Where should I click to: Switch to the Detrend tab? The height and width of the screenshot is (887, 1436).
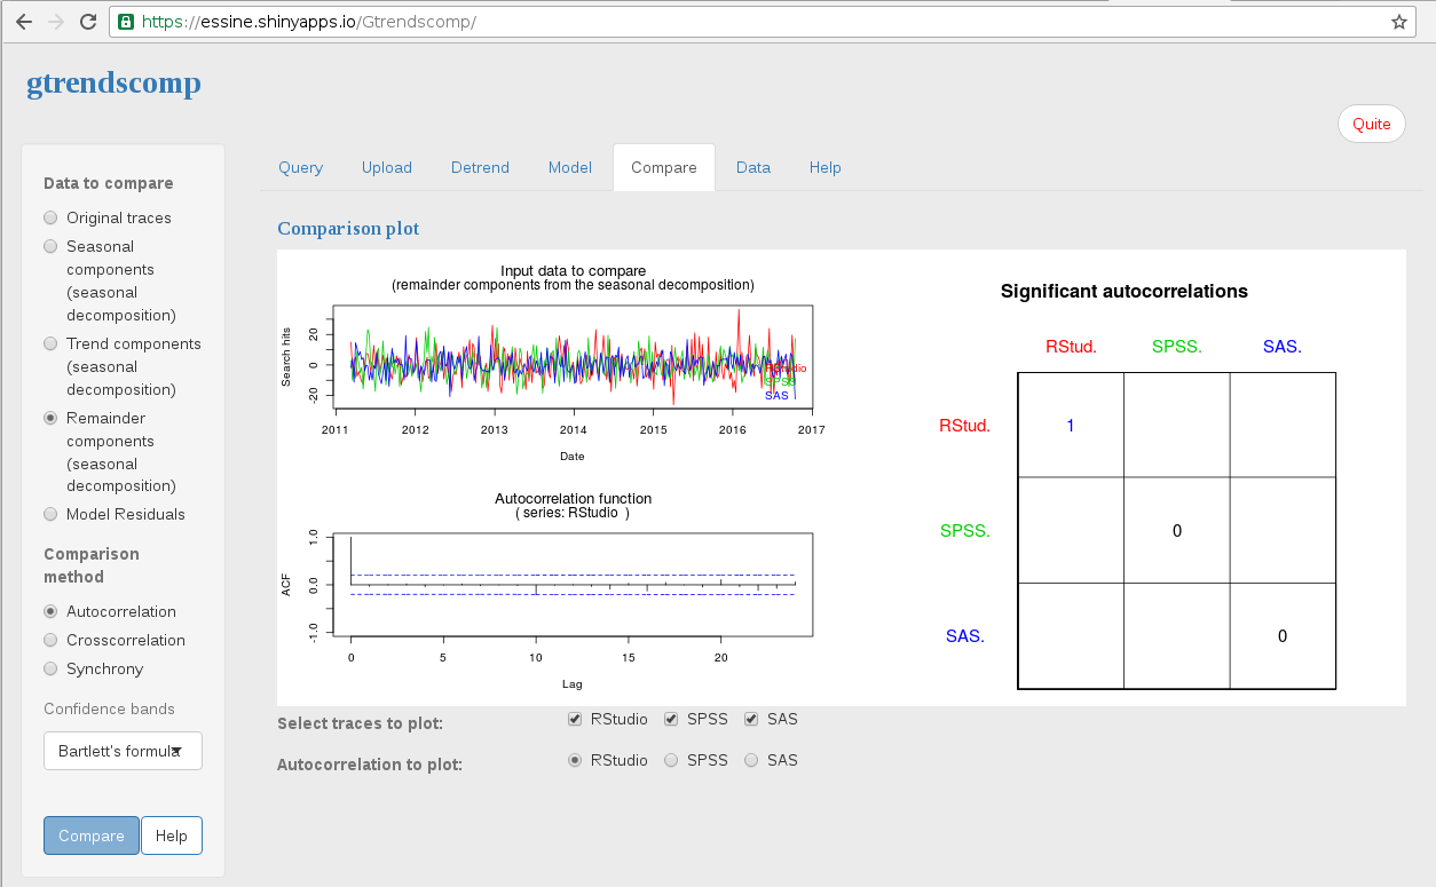click(x=480, y=168)
